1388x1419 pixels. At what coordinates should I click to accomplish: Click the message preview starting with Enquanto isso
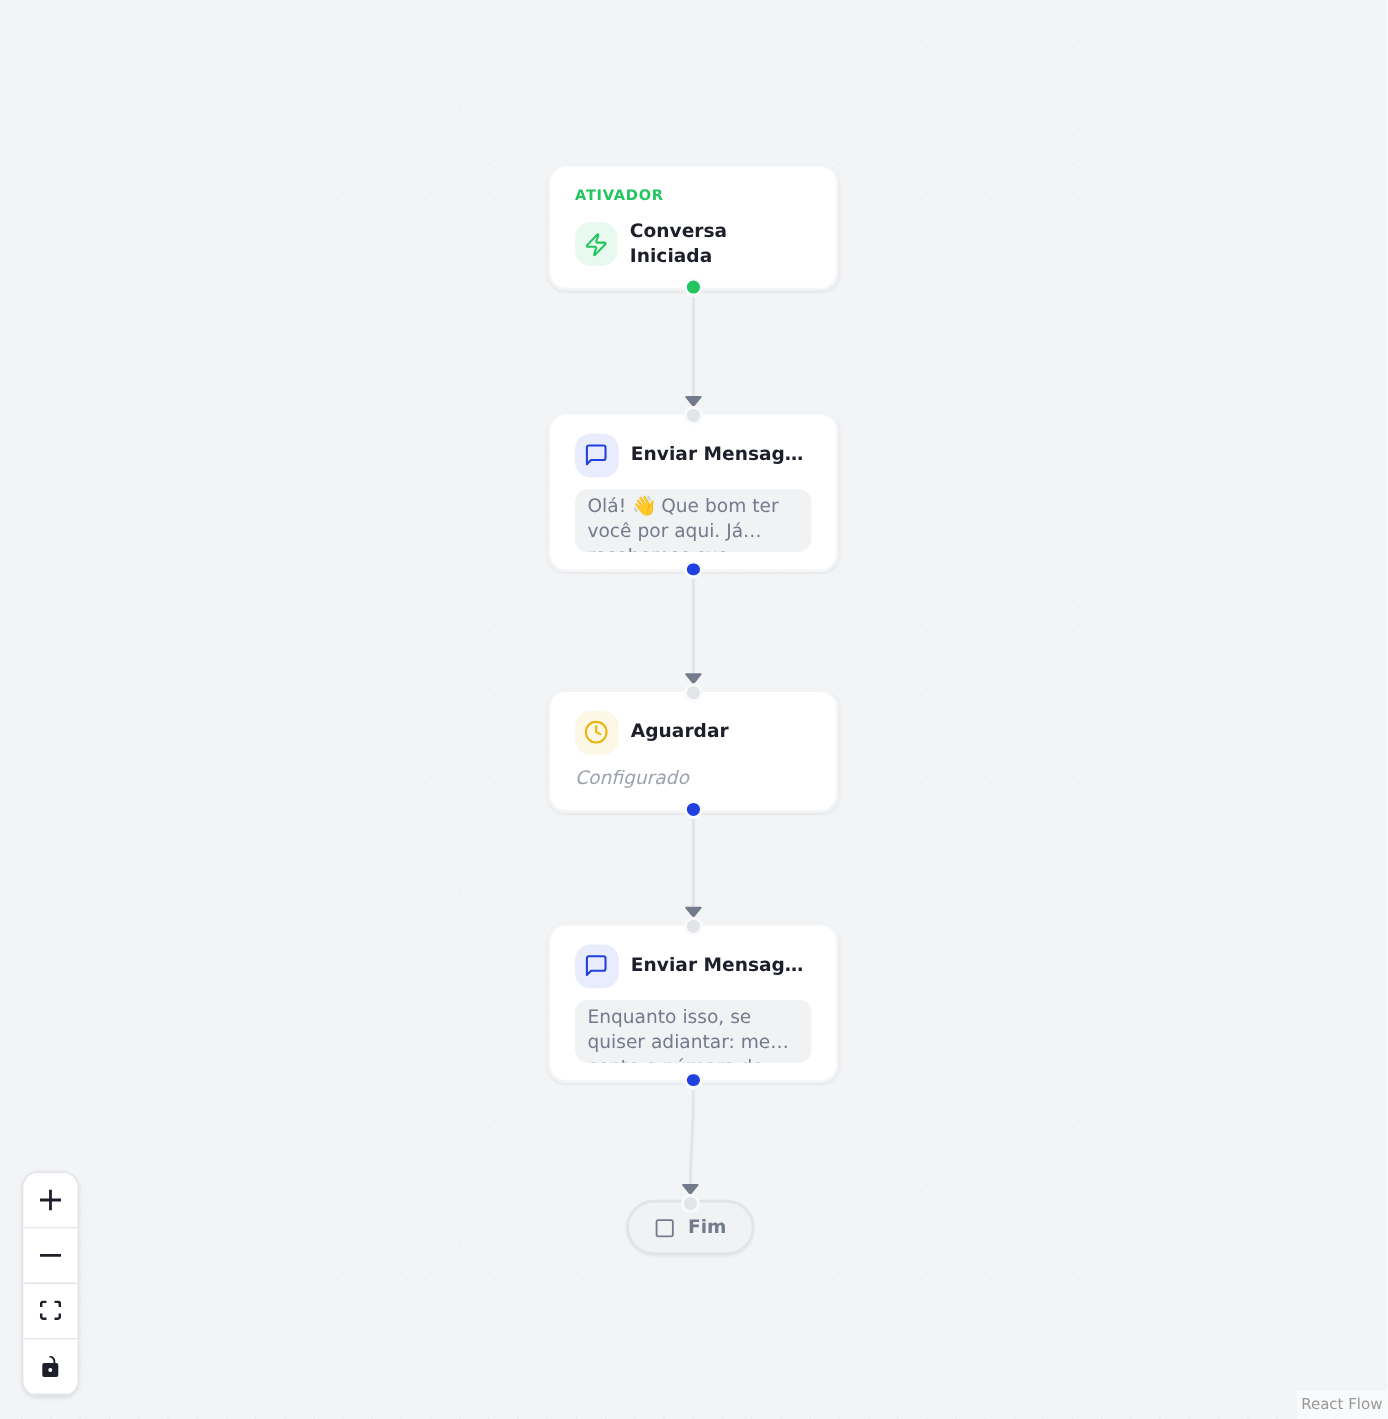(x=693, y=1032)
